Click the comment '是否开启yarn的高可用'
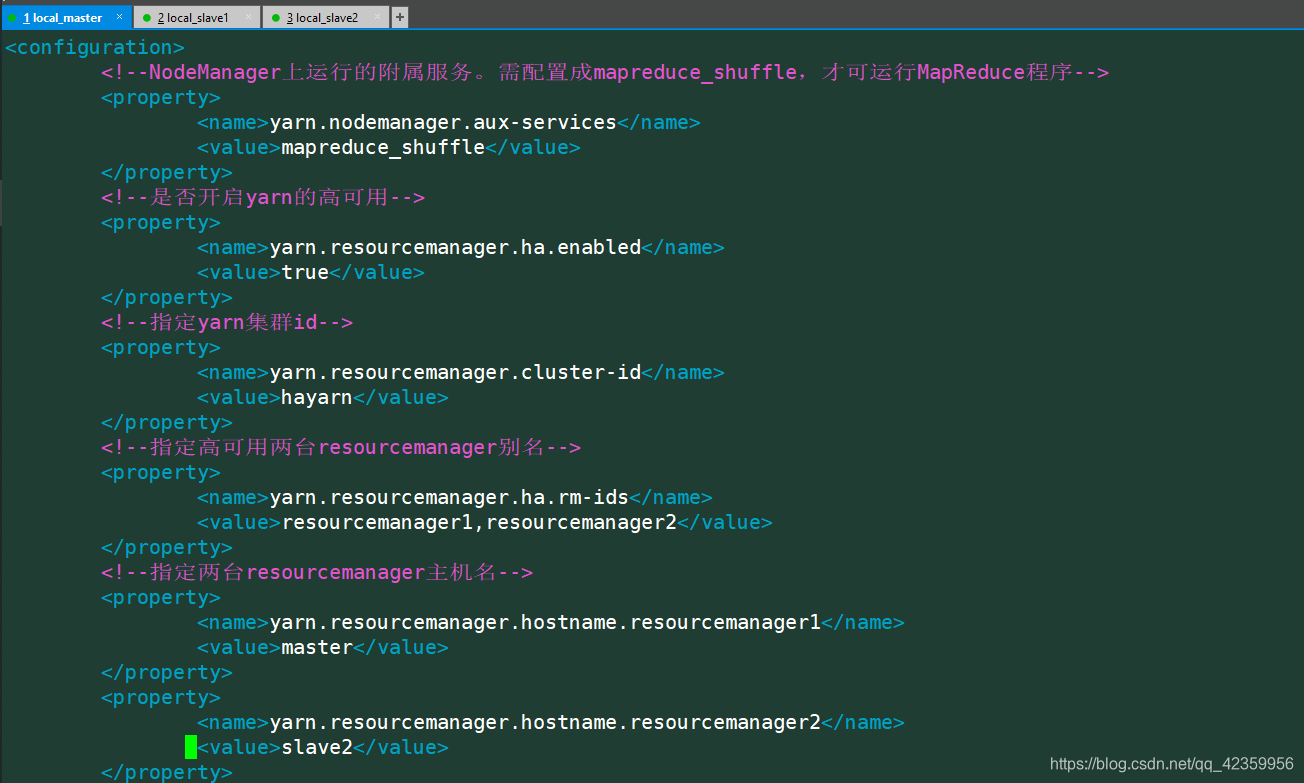The image size is (1304, 783). tap(263, 197)
